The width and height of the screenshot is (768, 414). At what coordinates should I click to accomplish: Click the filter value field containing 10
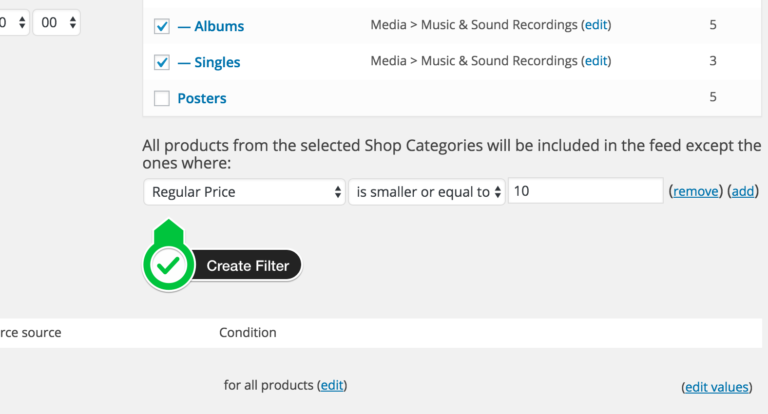click(586, 191)
